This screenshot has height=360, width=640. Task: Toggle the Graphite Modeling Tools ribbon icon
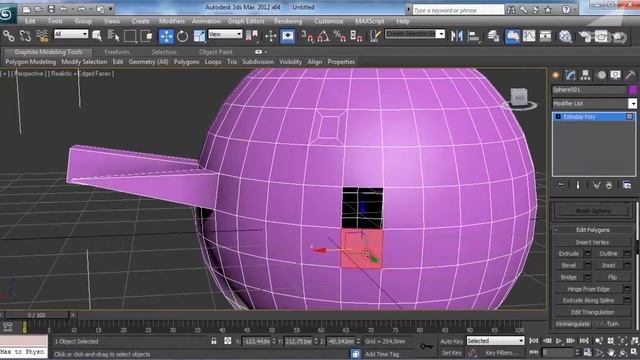(x=512, y=36)
